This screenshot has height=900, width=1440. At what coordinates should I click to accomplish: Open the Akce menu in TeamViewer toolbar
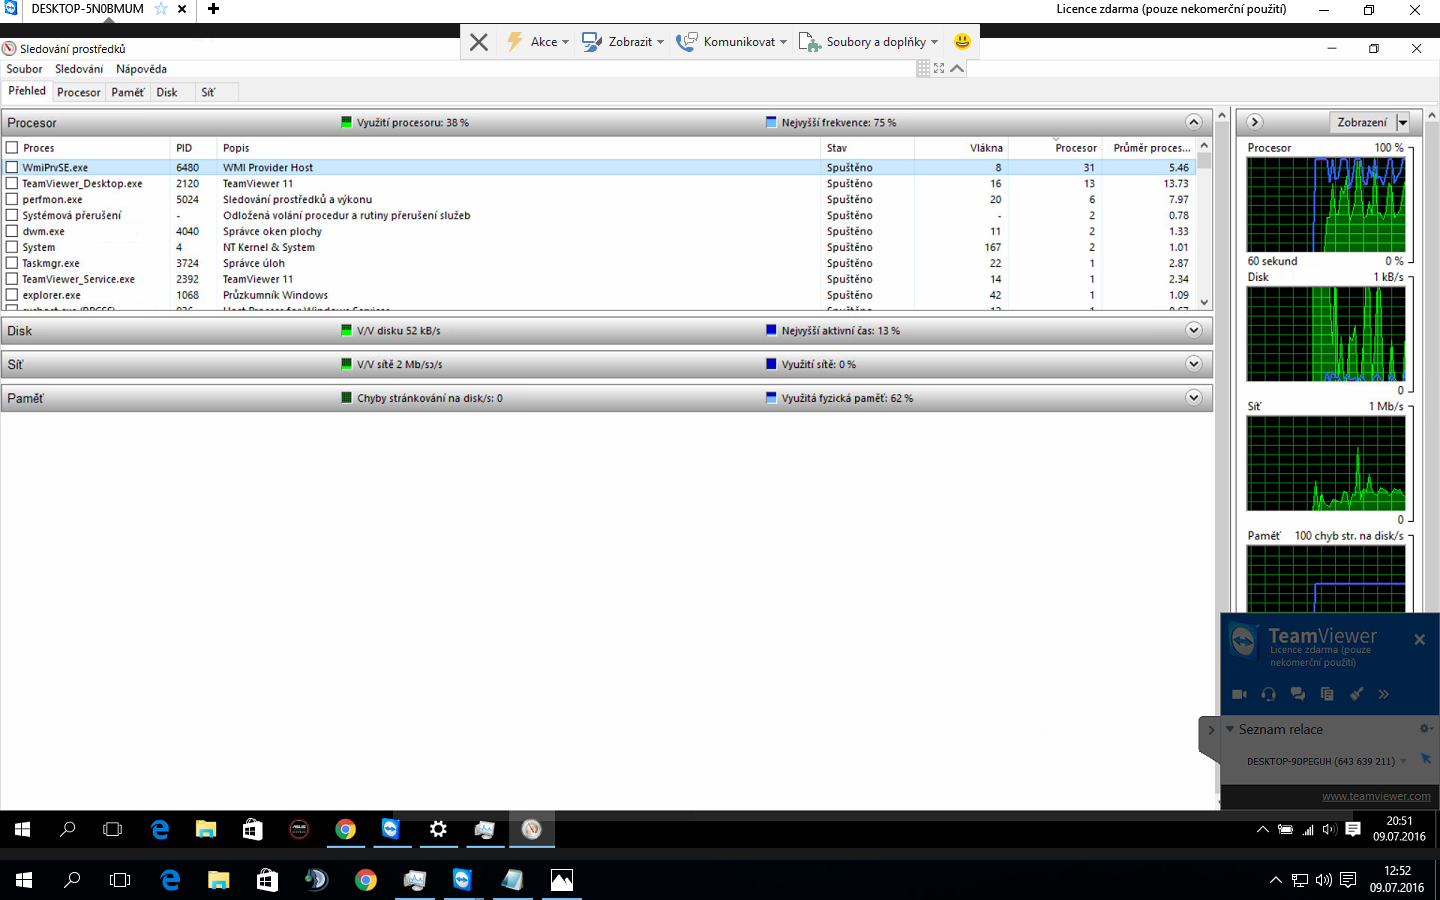pos(537,42)
